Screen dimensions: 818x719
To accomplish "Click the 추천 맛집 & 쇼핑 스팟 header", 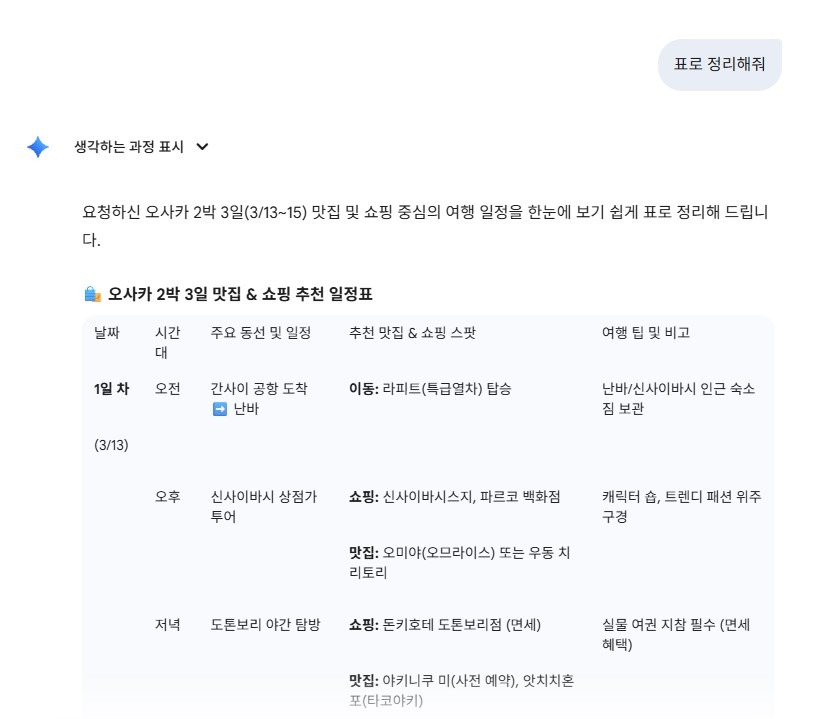I will point(418,333).
